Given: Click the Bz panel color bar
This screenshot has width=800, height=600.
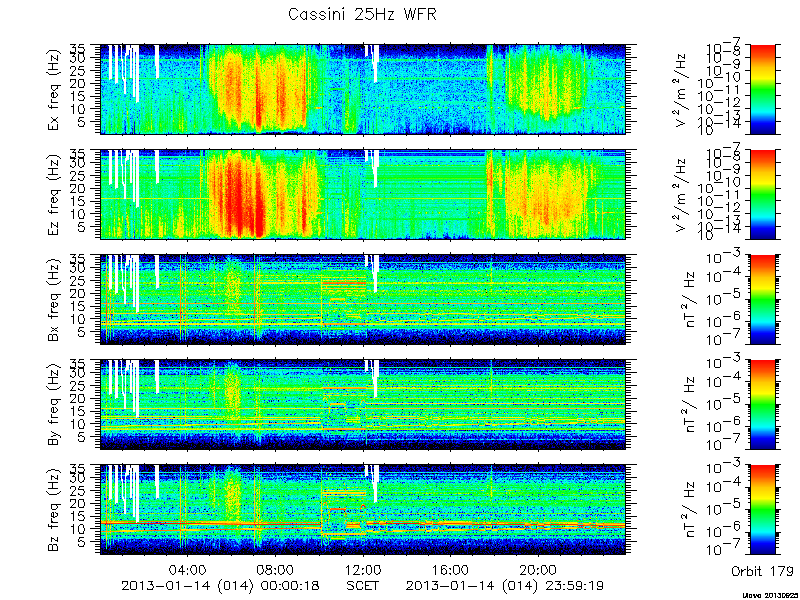Looking at the screenshot, I should pos(763,510).
